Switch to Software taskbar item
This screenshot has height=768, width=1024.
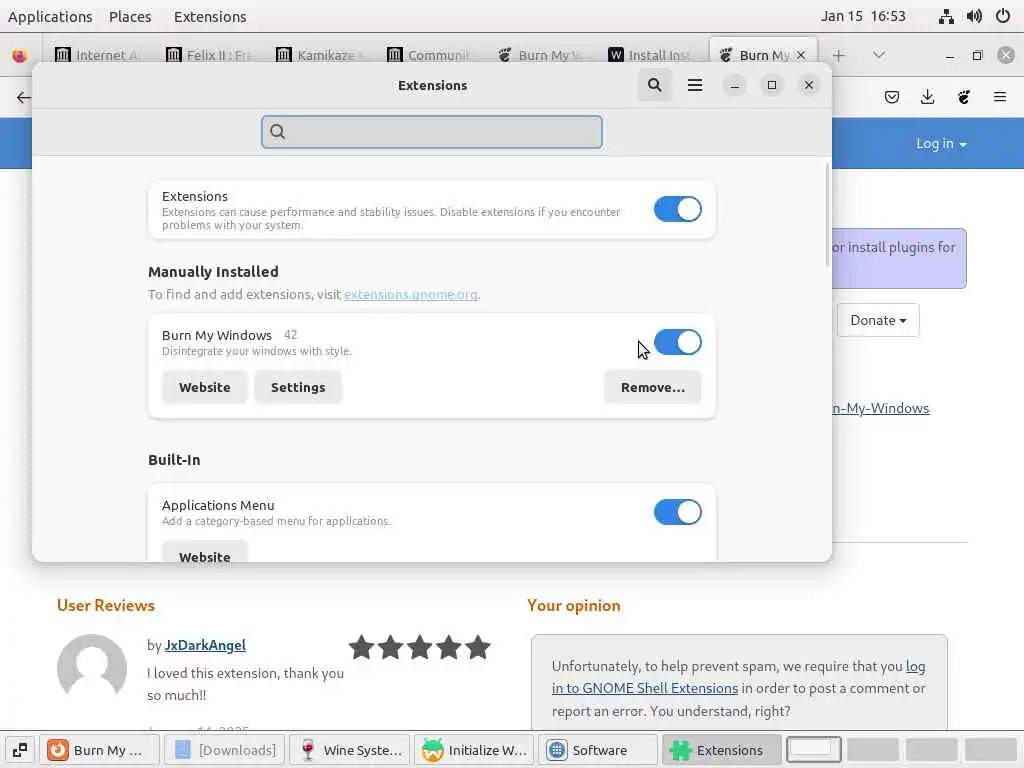tap(598, 750)
